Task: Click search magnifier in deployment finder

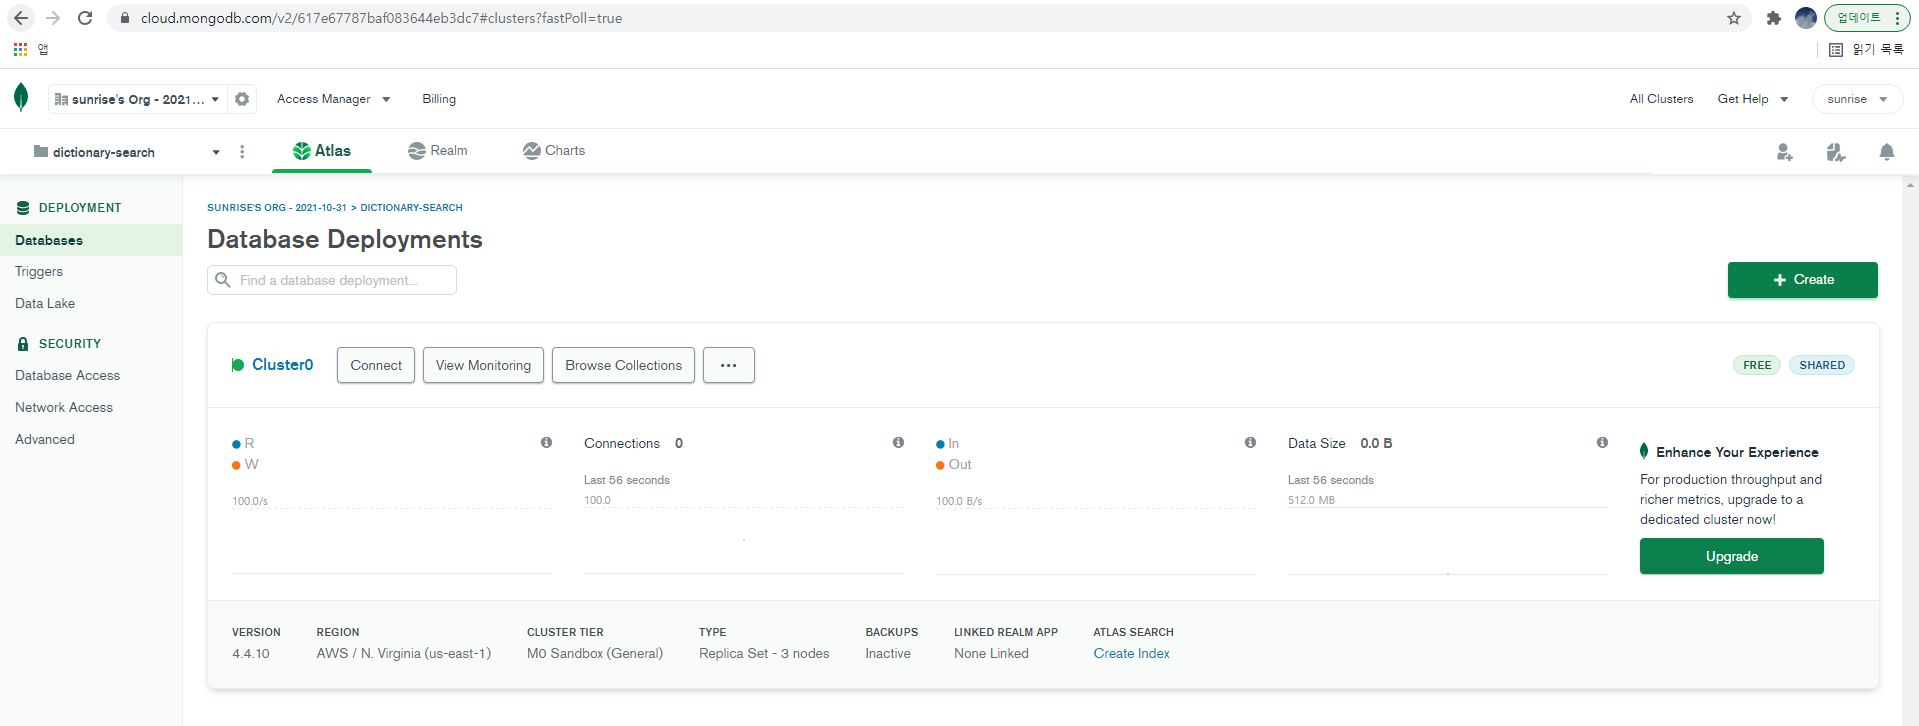Action: [x=223, y=280]
